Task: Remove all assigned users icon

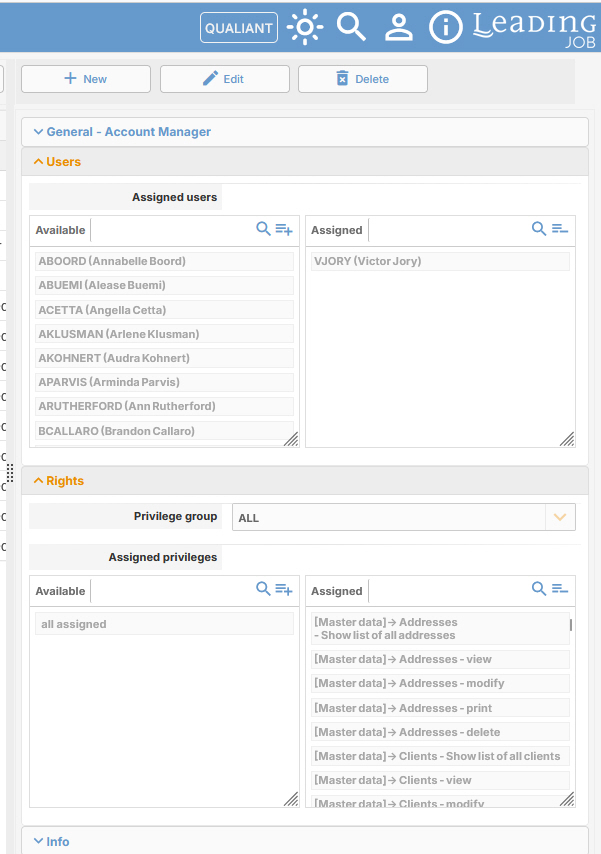Action: click(560, 229)
